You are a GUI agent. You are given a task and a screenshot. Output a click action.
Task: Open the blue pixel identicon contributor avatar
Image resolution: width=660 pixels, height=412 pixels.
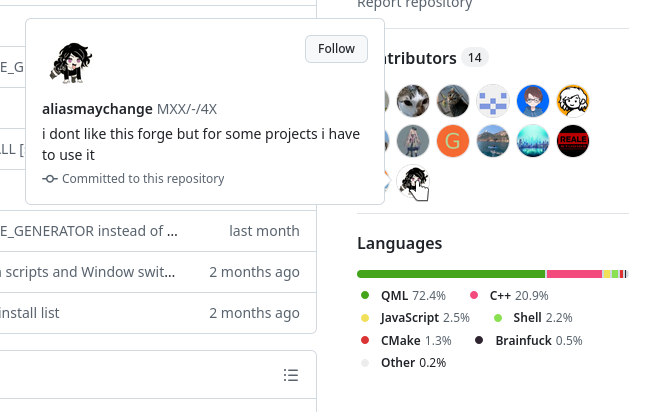point(493,101)
